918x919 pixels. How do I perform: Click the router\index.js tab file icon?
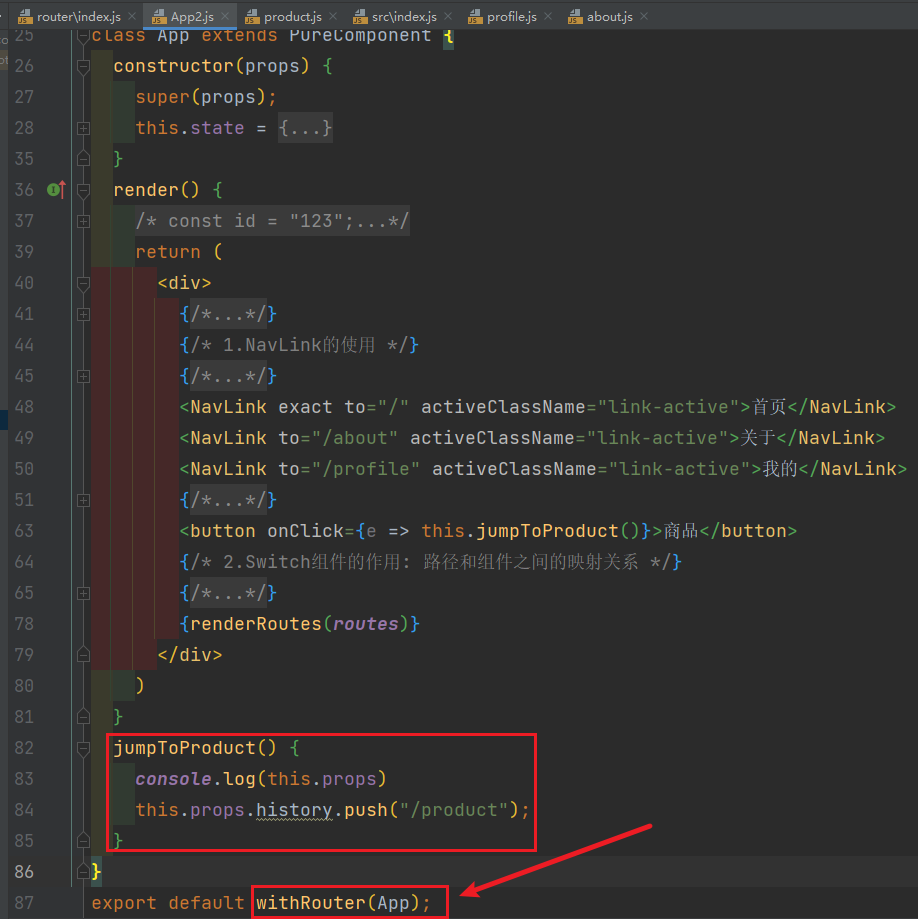pos(25,16)
